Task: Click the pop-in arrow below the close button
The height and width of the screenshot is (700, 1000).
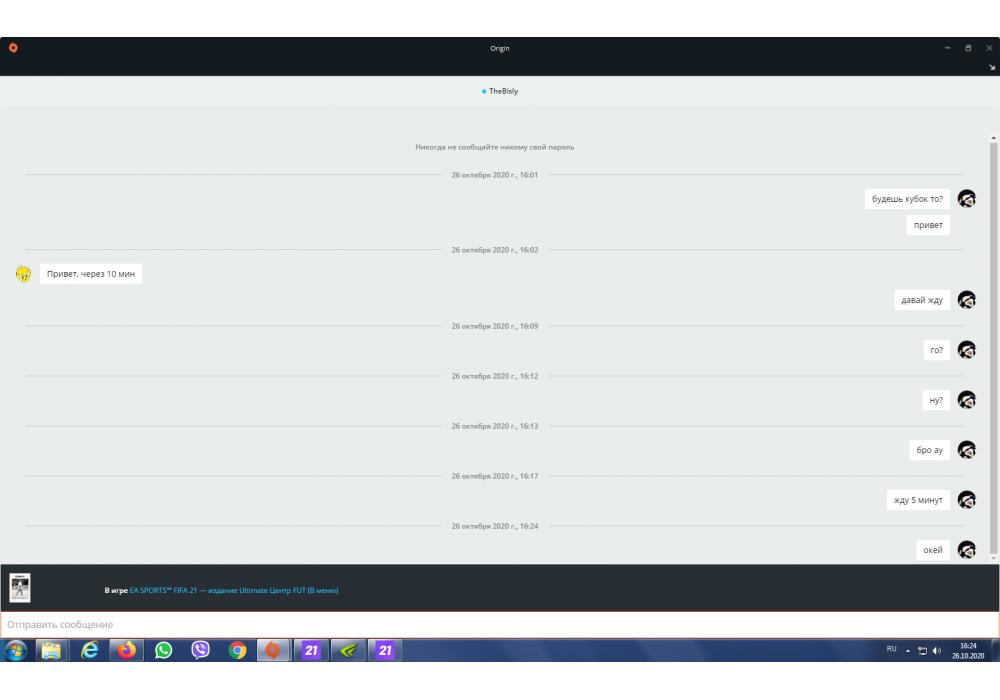Action: click(992, 67)
